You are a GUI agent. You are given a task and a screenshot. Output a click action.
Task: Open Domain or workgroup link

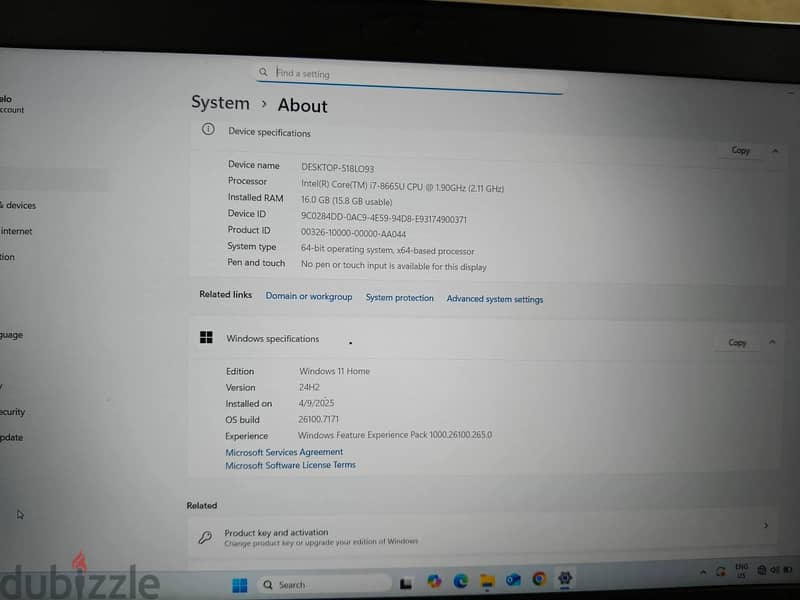coord(309,296)
